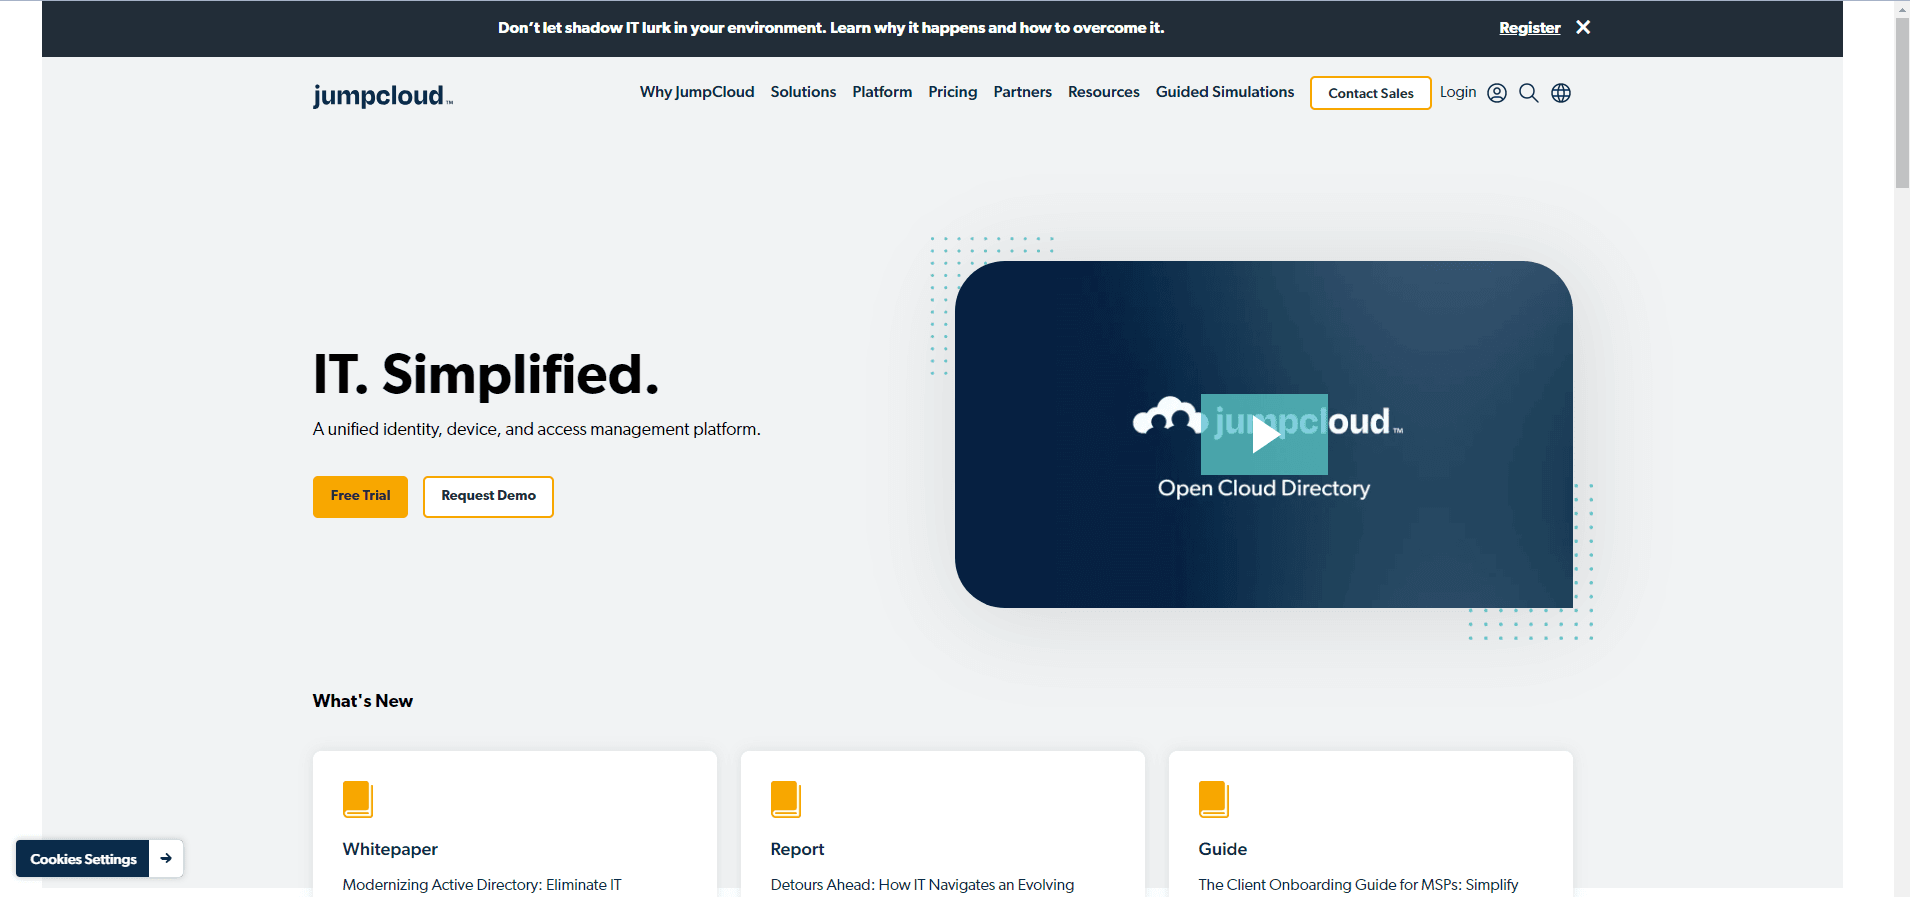The width and height of the screenshot is (1910, 897).
Task: Play the Open Cloud Directory video
Action: point(1264,434)
